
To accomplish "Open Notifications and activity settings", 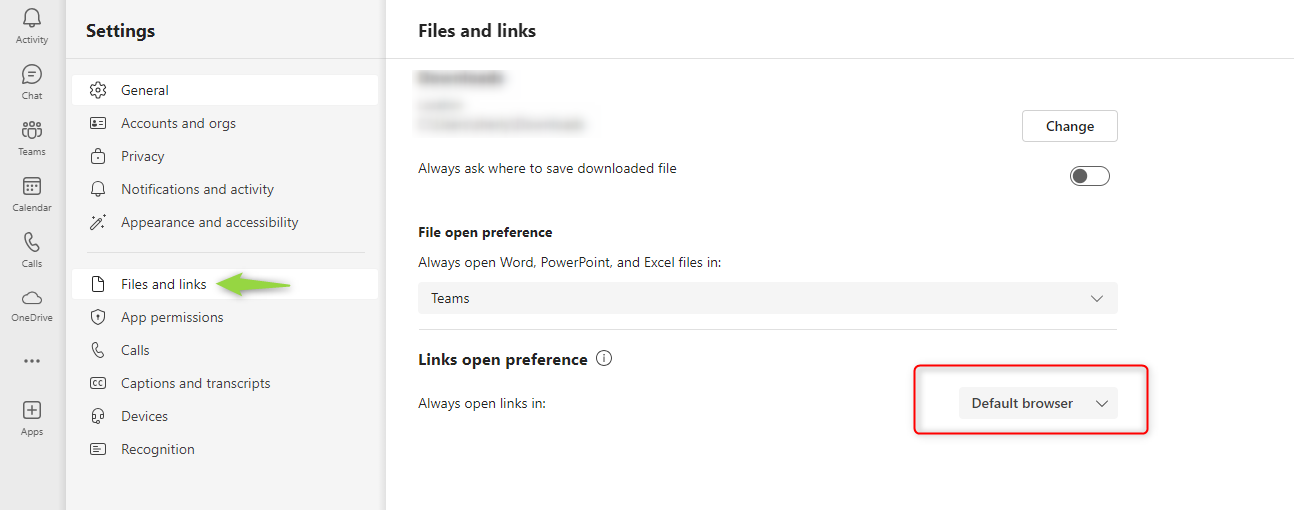I will (x=197, y=189).
